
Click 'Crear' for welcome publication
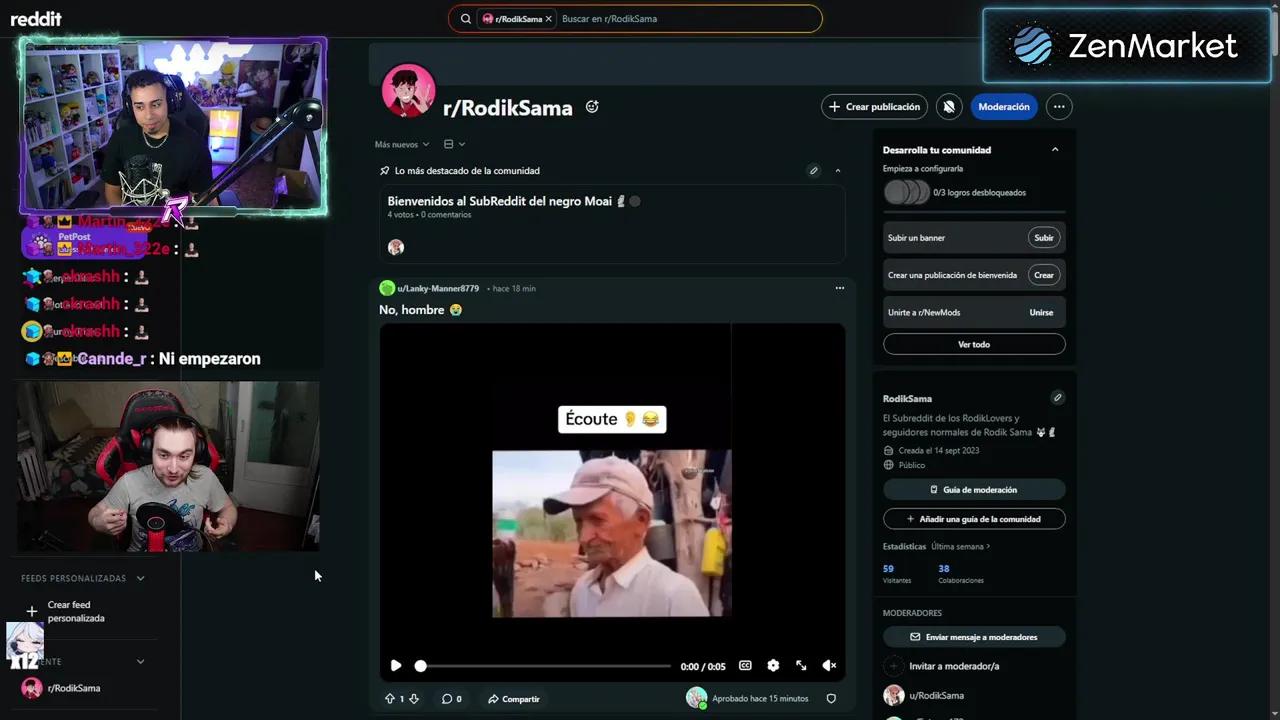pyautogui.click(x=1044, y=275)
